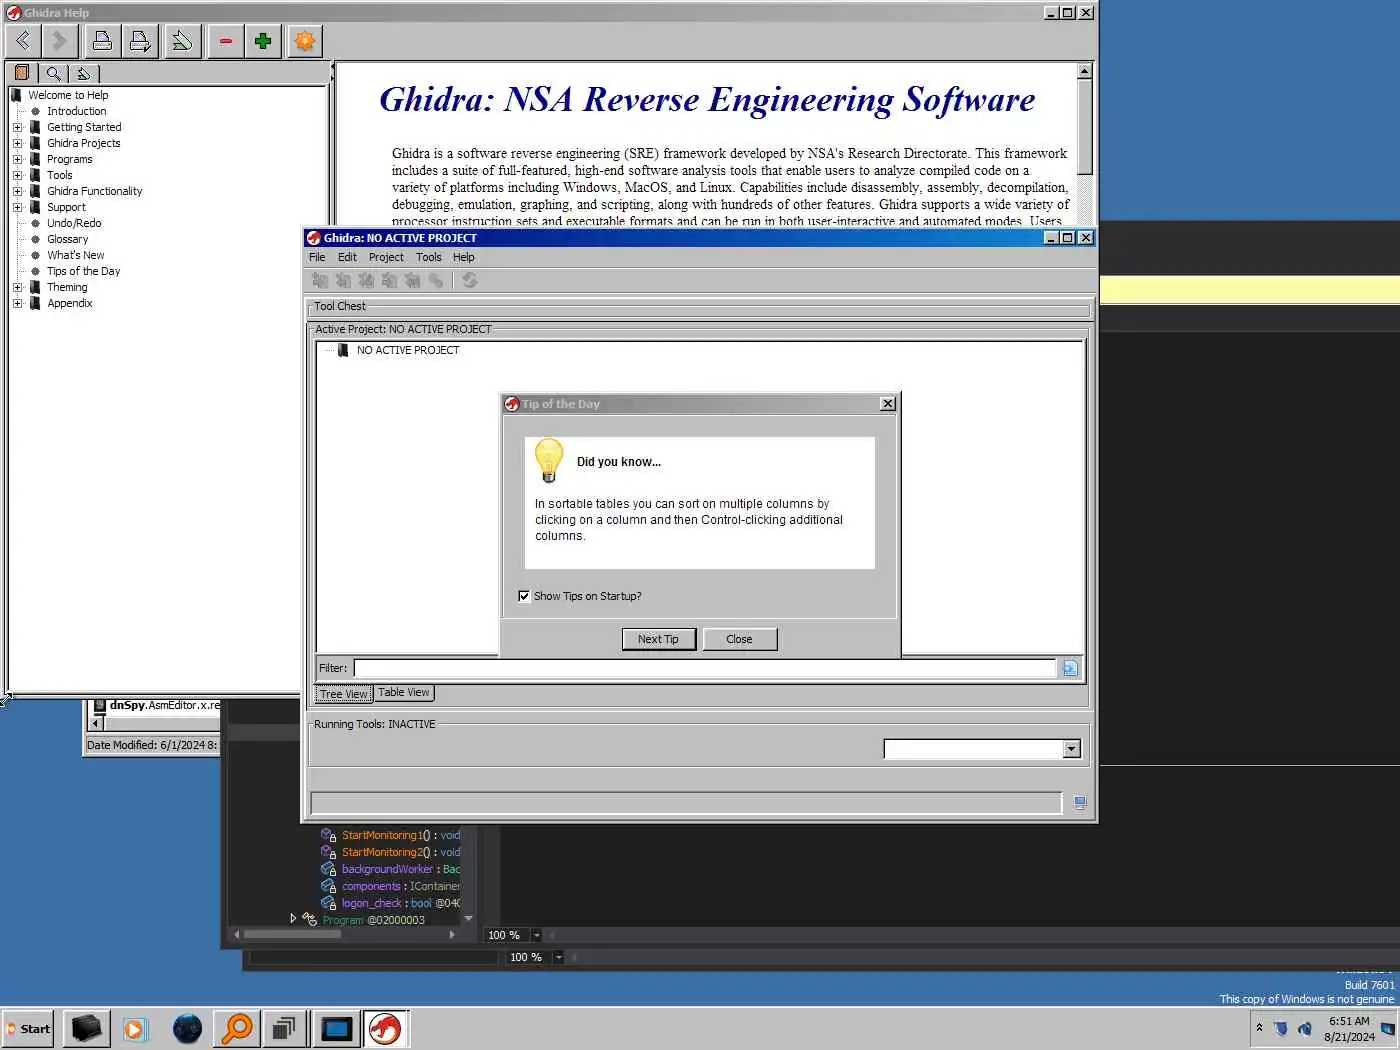Open the dnSpy 100% zoom dropdown
This screenshot has height=1050, width=1400.
coord(536,935)
